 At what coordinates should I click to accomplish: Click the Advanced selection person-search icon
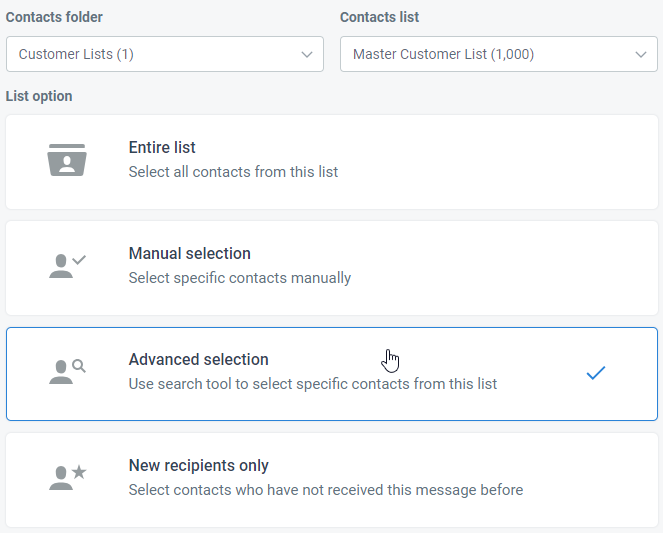pos(67,372)
